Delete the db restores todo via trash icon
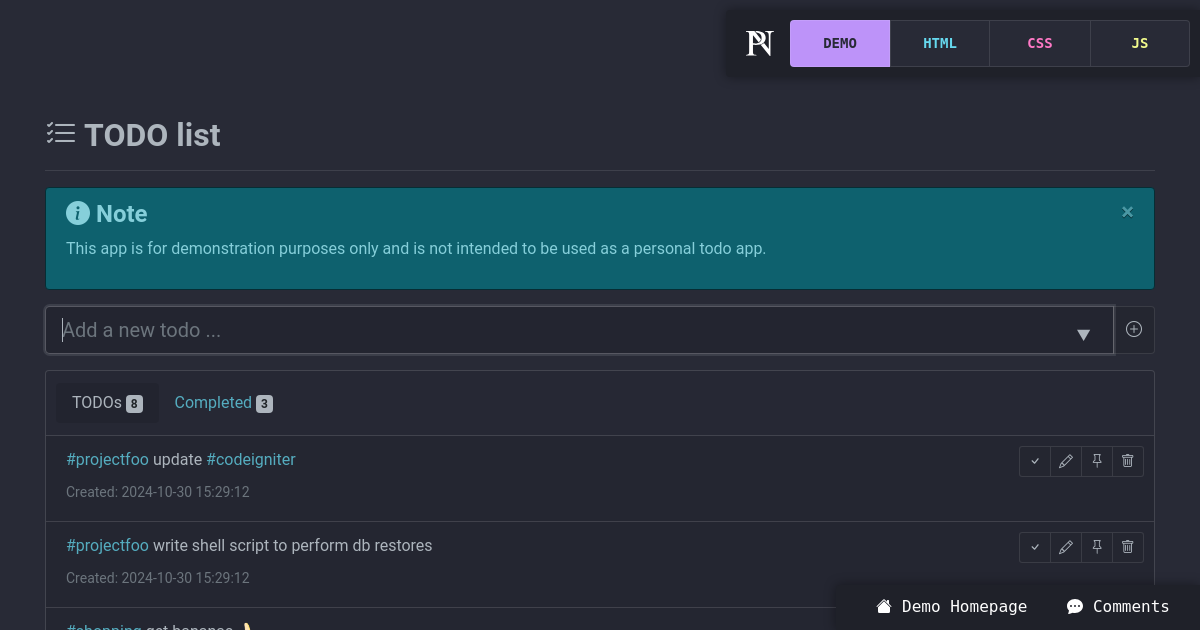Image resolution: width=1200 pixels, height=630 pixels. pos(1127,547)
